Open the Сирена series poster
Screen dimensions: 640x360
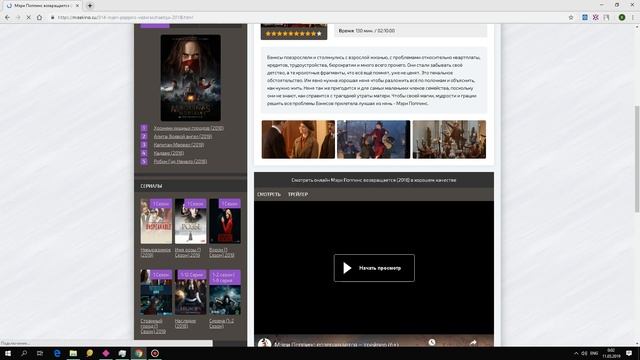click(x=225, y=292)
